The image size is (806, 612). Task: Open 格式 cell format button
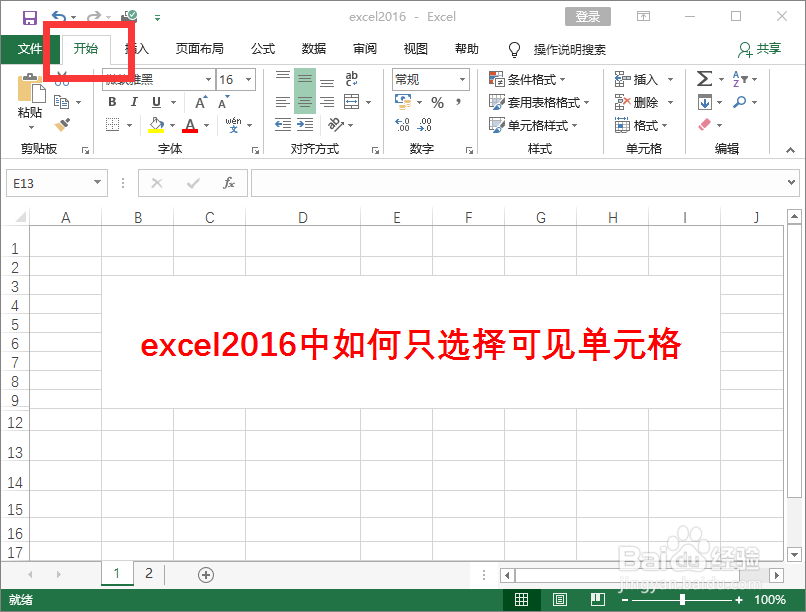641,125
